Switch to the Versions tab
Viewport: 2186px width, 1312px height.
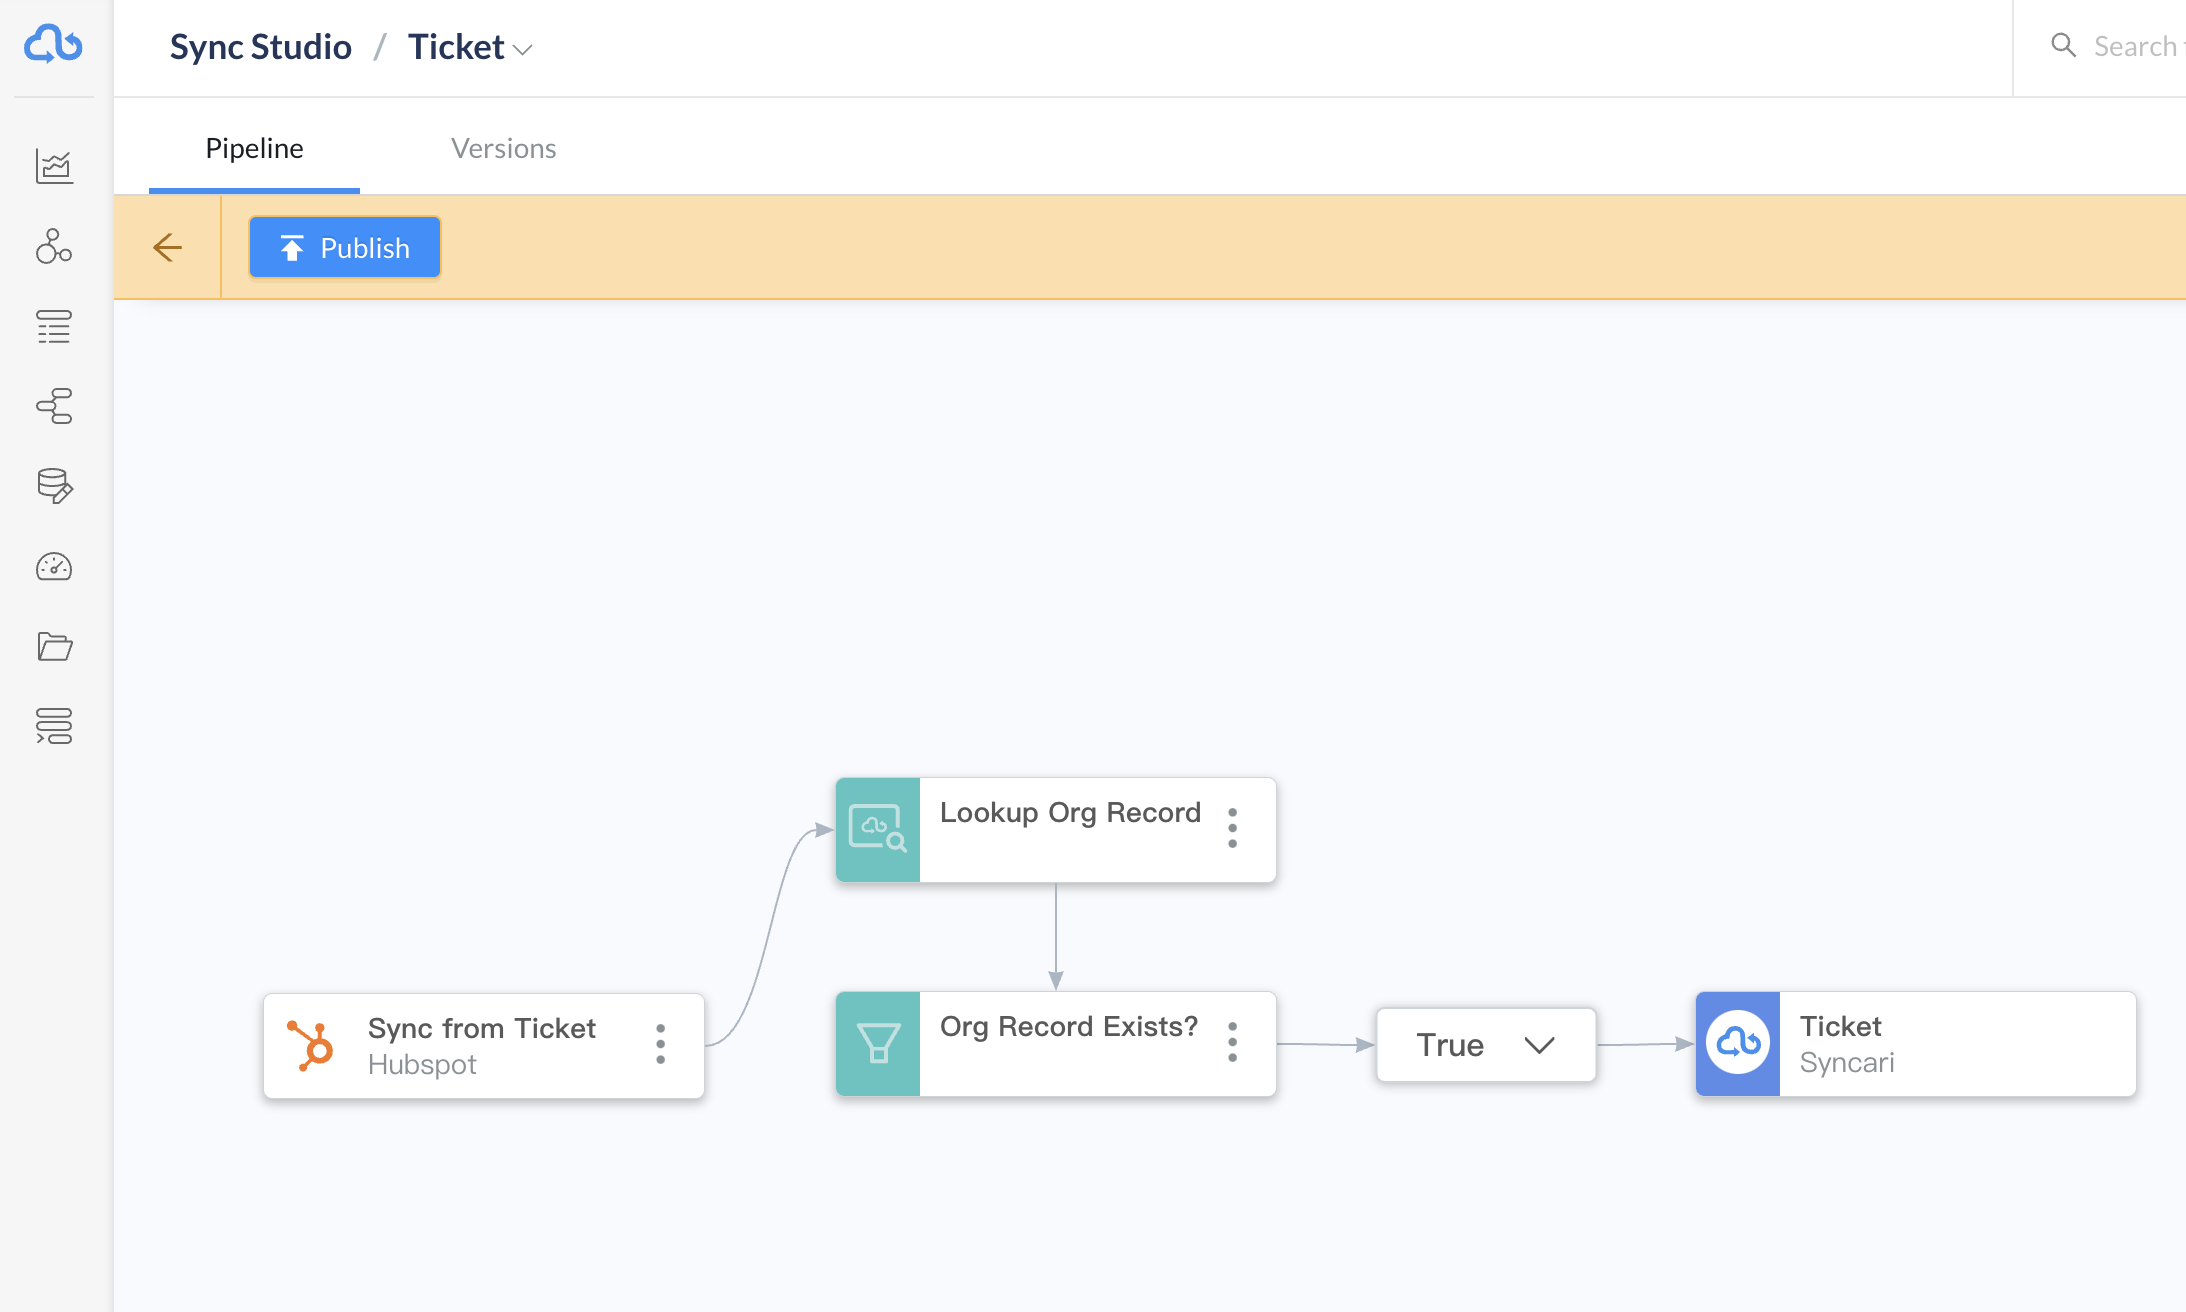(504, 148)
